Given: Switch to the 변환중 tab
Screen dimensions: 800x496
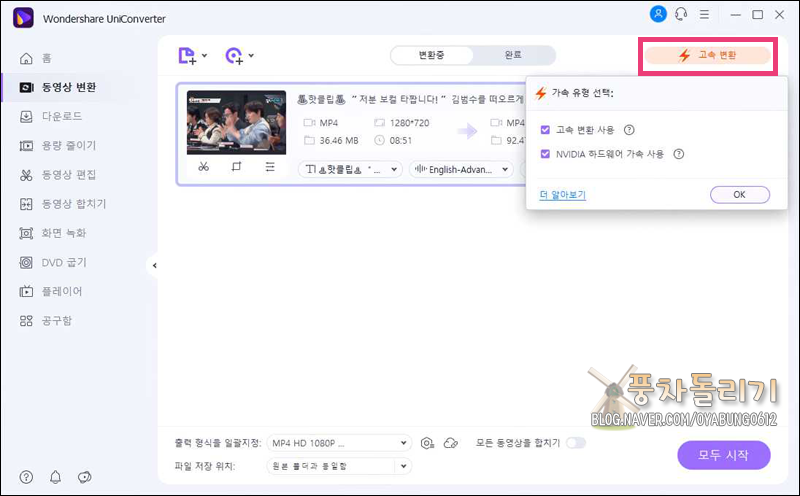Looking at the screenshot, I should [x=432, y=55].
